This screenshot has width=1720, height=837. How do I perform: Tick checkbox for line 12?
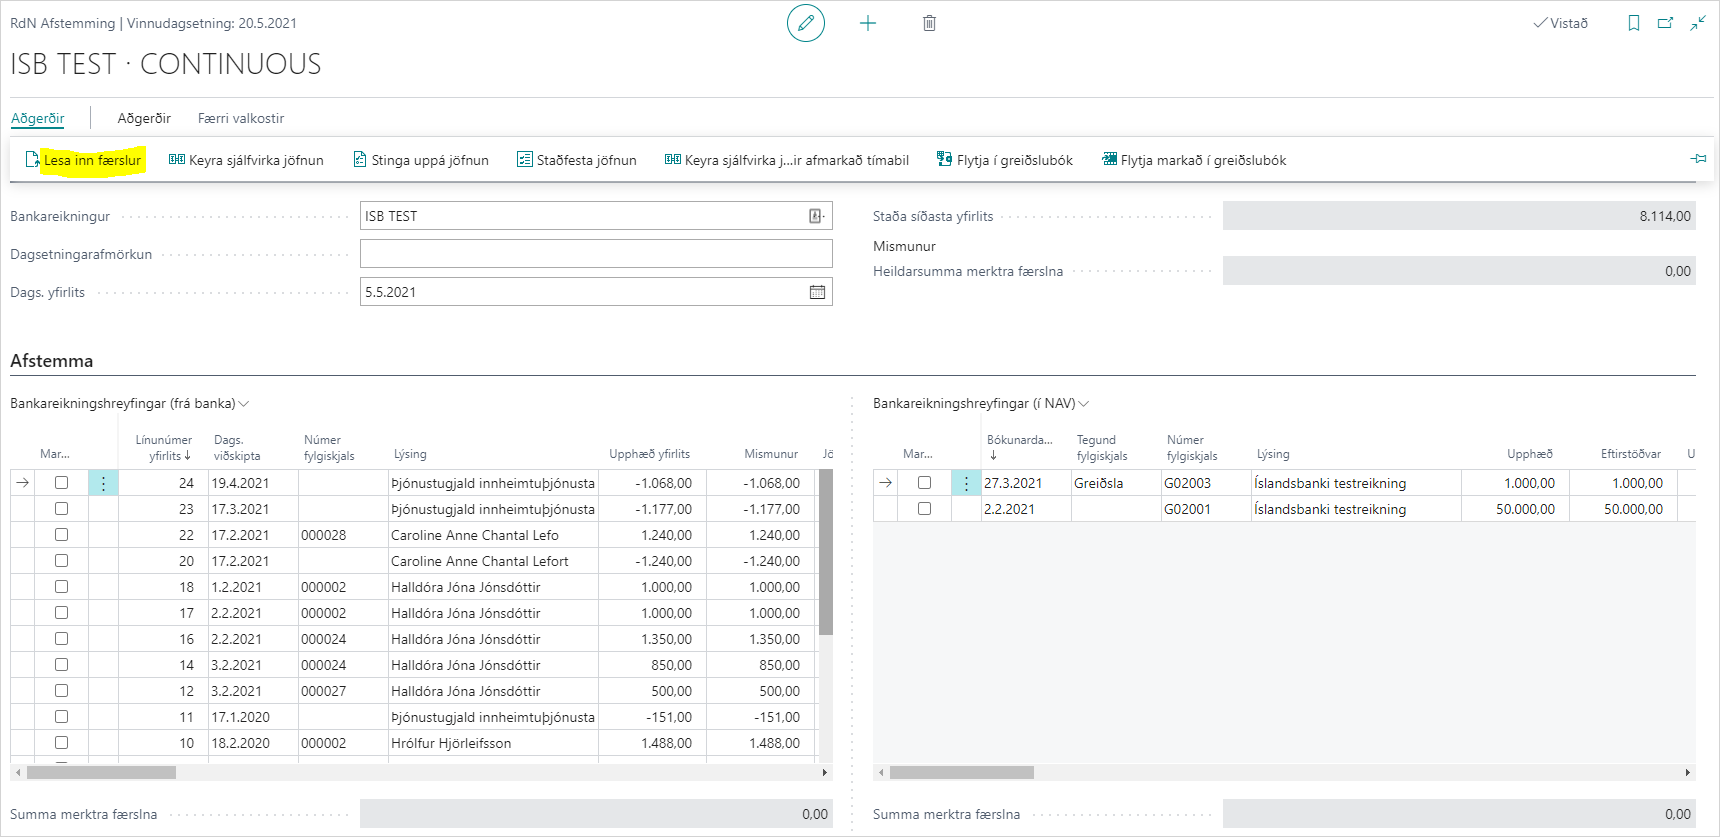[x=61, y=690]
